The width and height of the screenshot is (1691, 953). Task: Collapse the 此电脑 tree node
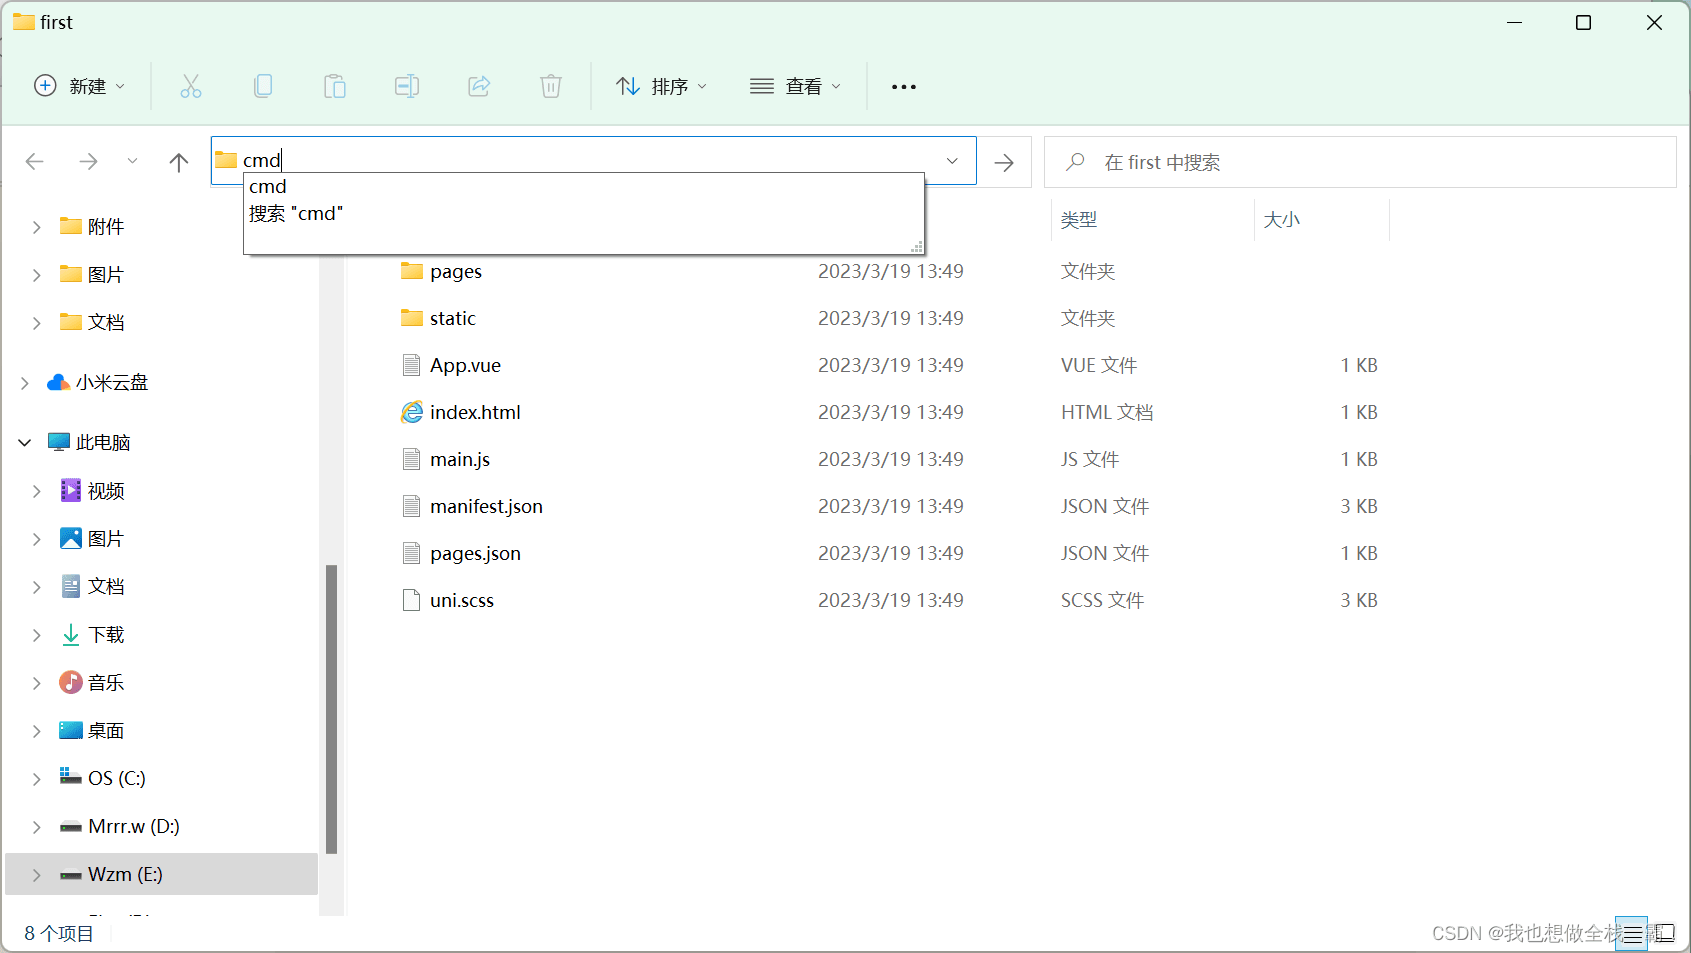[25, 443]
